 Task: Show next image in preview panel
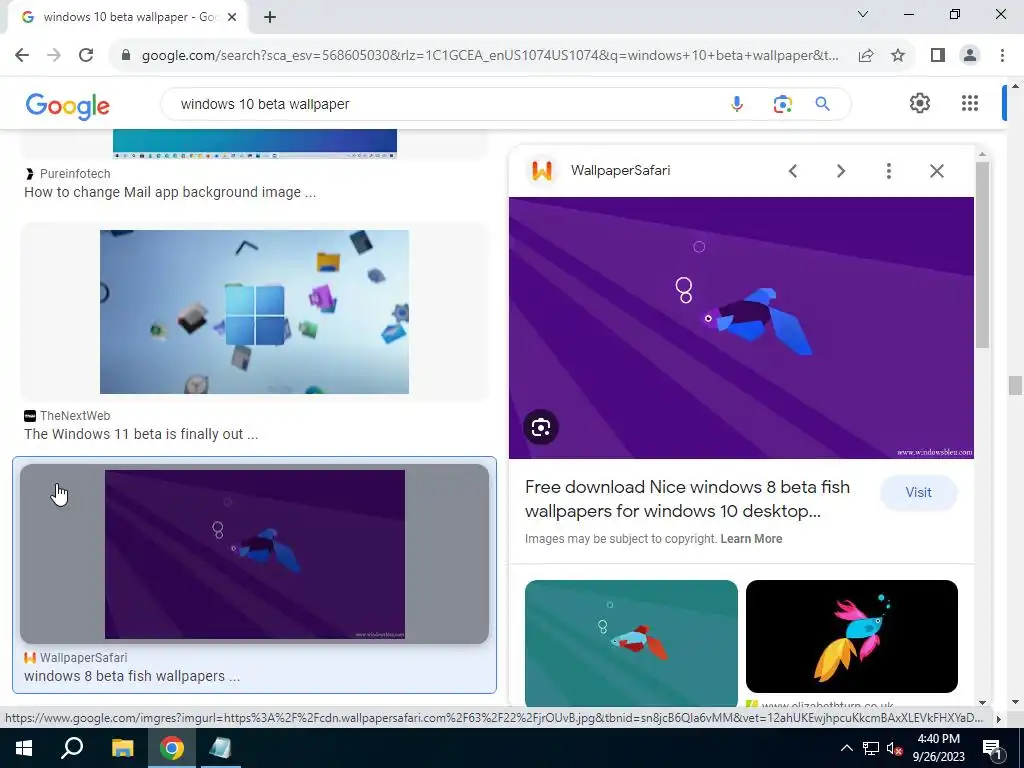tap(841, 171)
